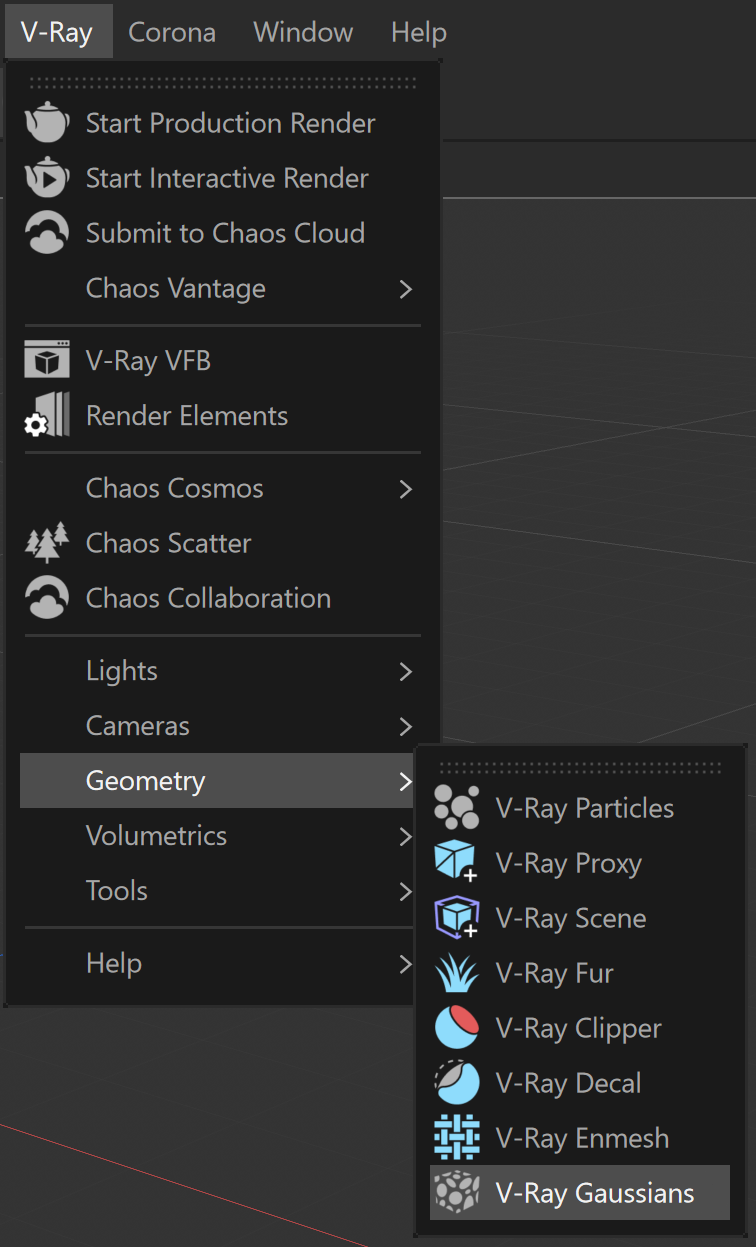Open V-Ray VFB via its window icon
This screenshot has height=1247, width=756.
46,361
